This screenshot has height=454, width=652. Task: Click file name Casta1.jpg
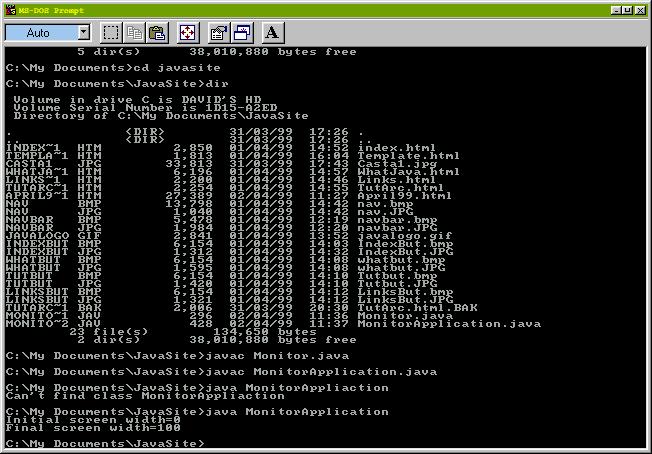click(x=397, y=163)
